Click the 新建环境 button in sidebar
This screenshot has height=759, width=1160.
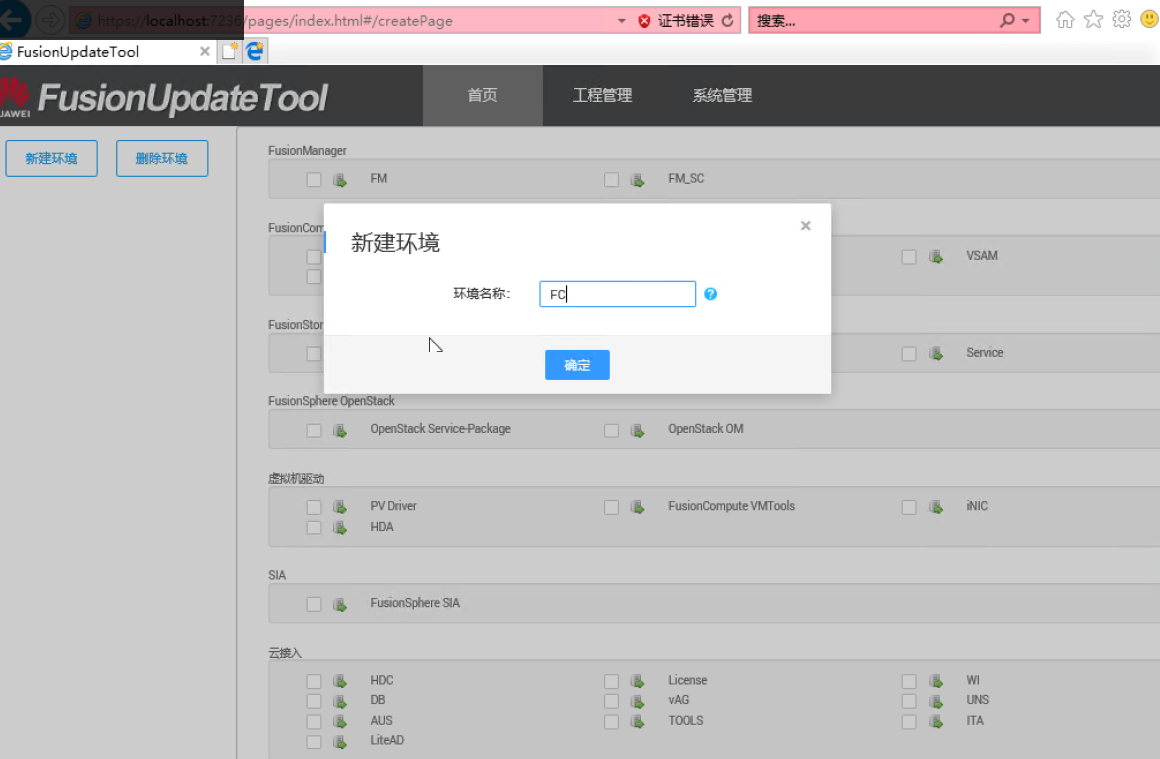pyautogui.click(x=52, y=158)
